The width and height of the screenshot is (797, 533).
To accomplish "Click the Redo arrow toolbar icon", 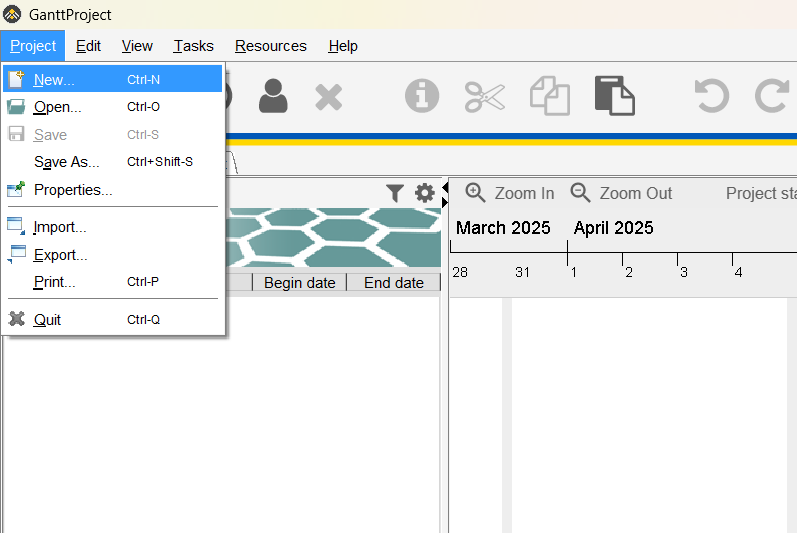I will point(772,96).
